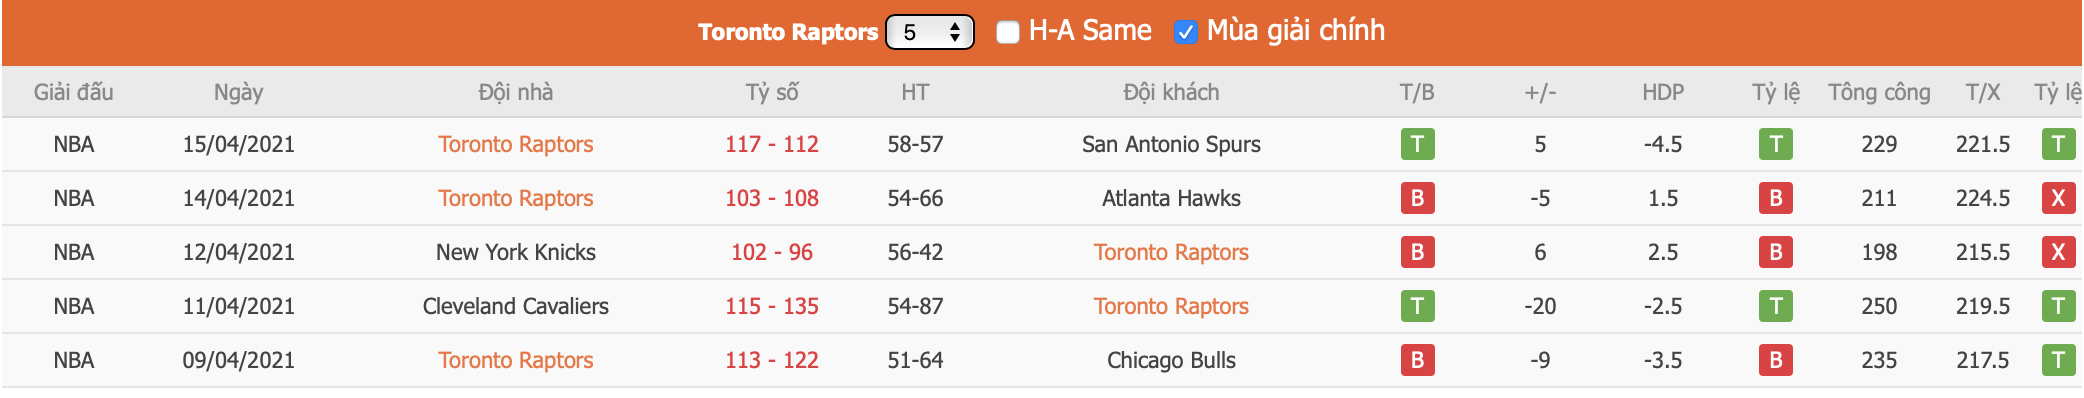Click green T Tỷ lệ badge in Cleveland Cavaliers row
2084x398 pixels.
pos(1776,306)
